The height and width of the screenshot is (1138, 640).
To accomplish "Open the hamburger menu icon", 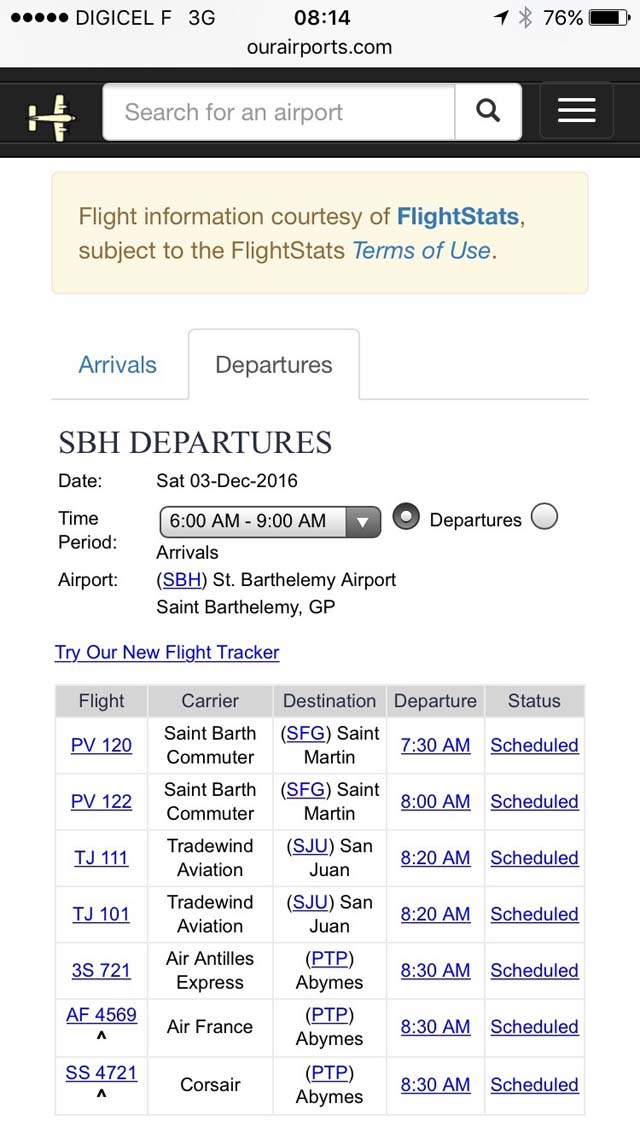I will 577,111.
